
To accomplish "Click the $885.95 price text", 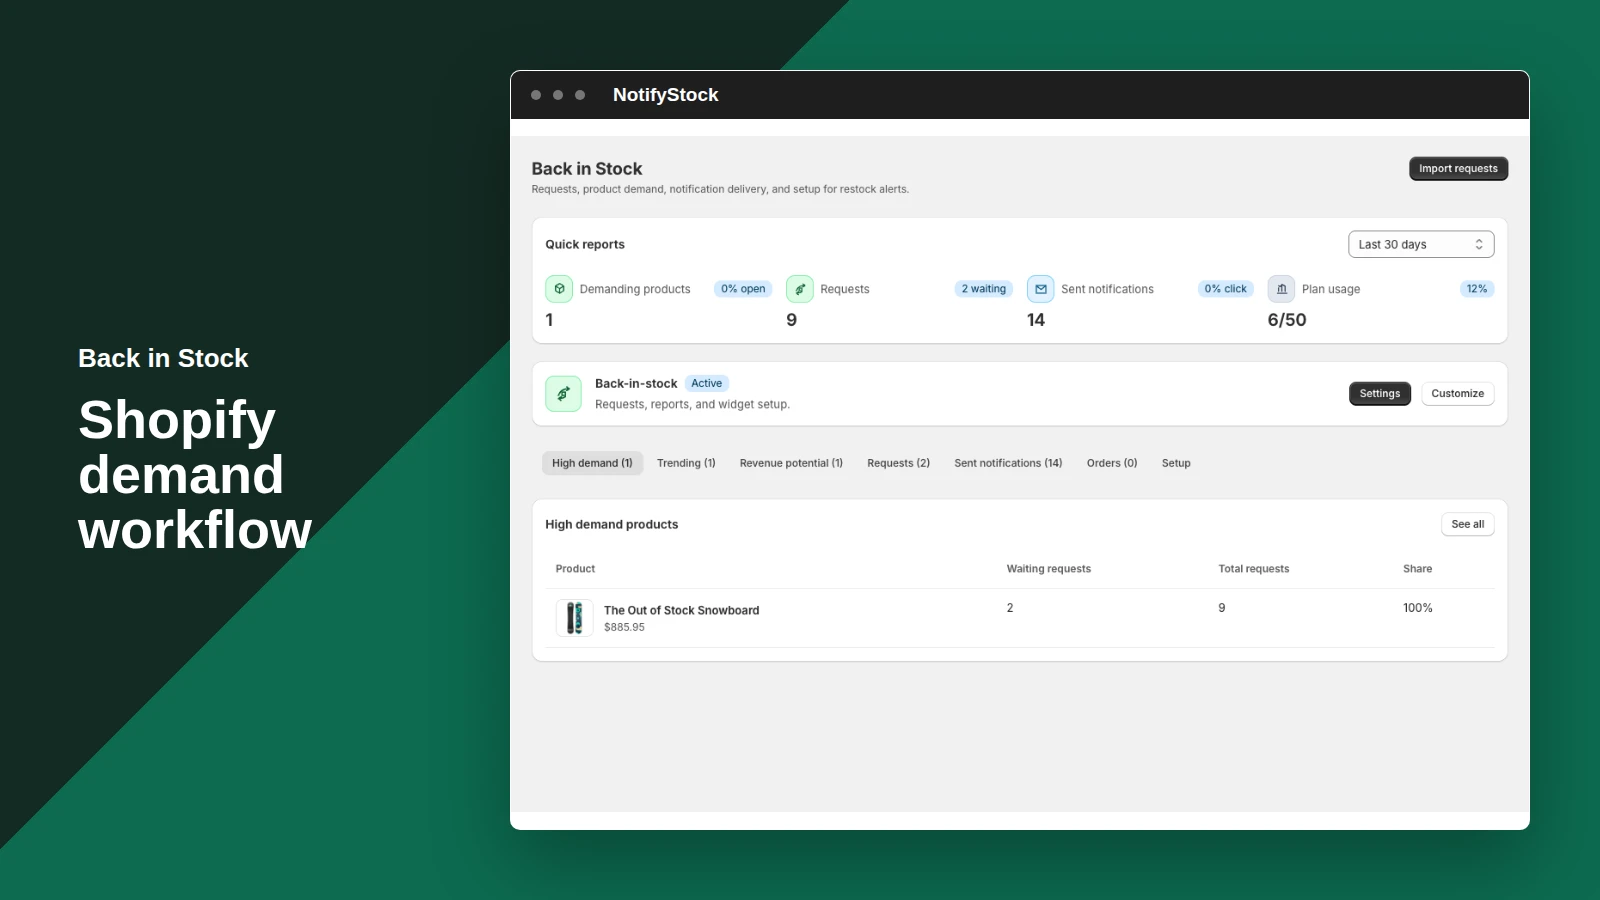I will pos(624,627).
